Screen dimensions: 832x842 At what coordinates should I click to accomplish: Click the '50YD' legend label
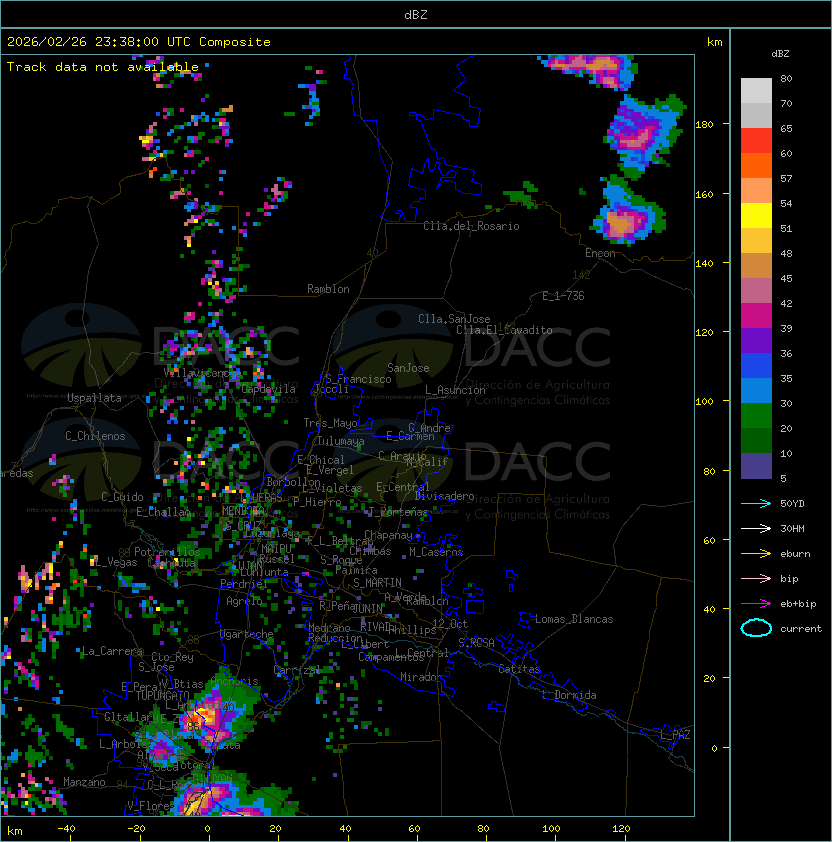(792, 504)
